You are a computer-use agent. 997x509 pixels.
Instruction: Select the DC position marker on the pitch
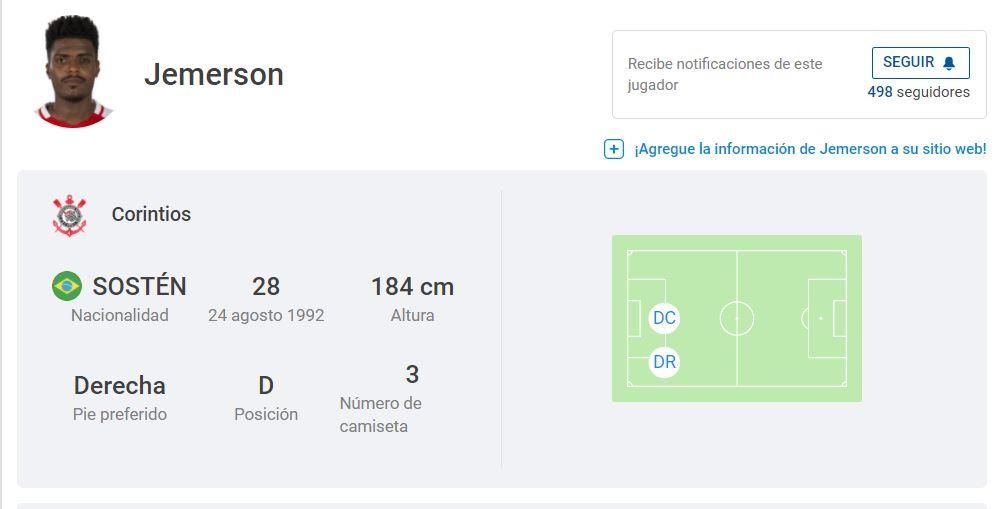point(664,318)
